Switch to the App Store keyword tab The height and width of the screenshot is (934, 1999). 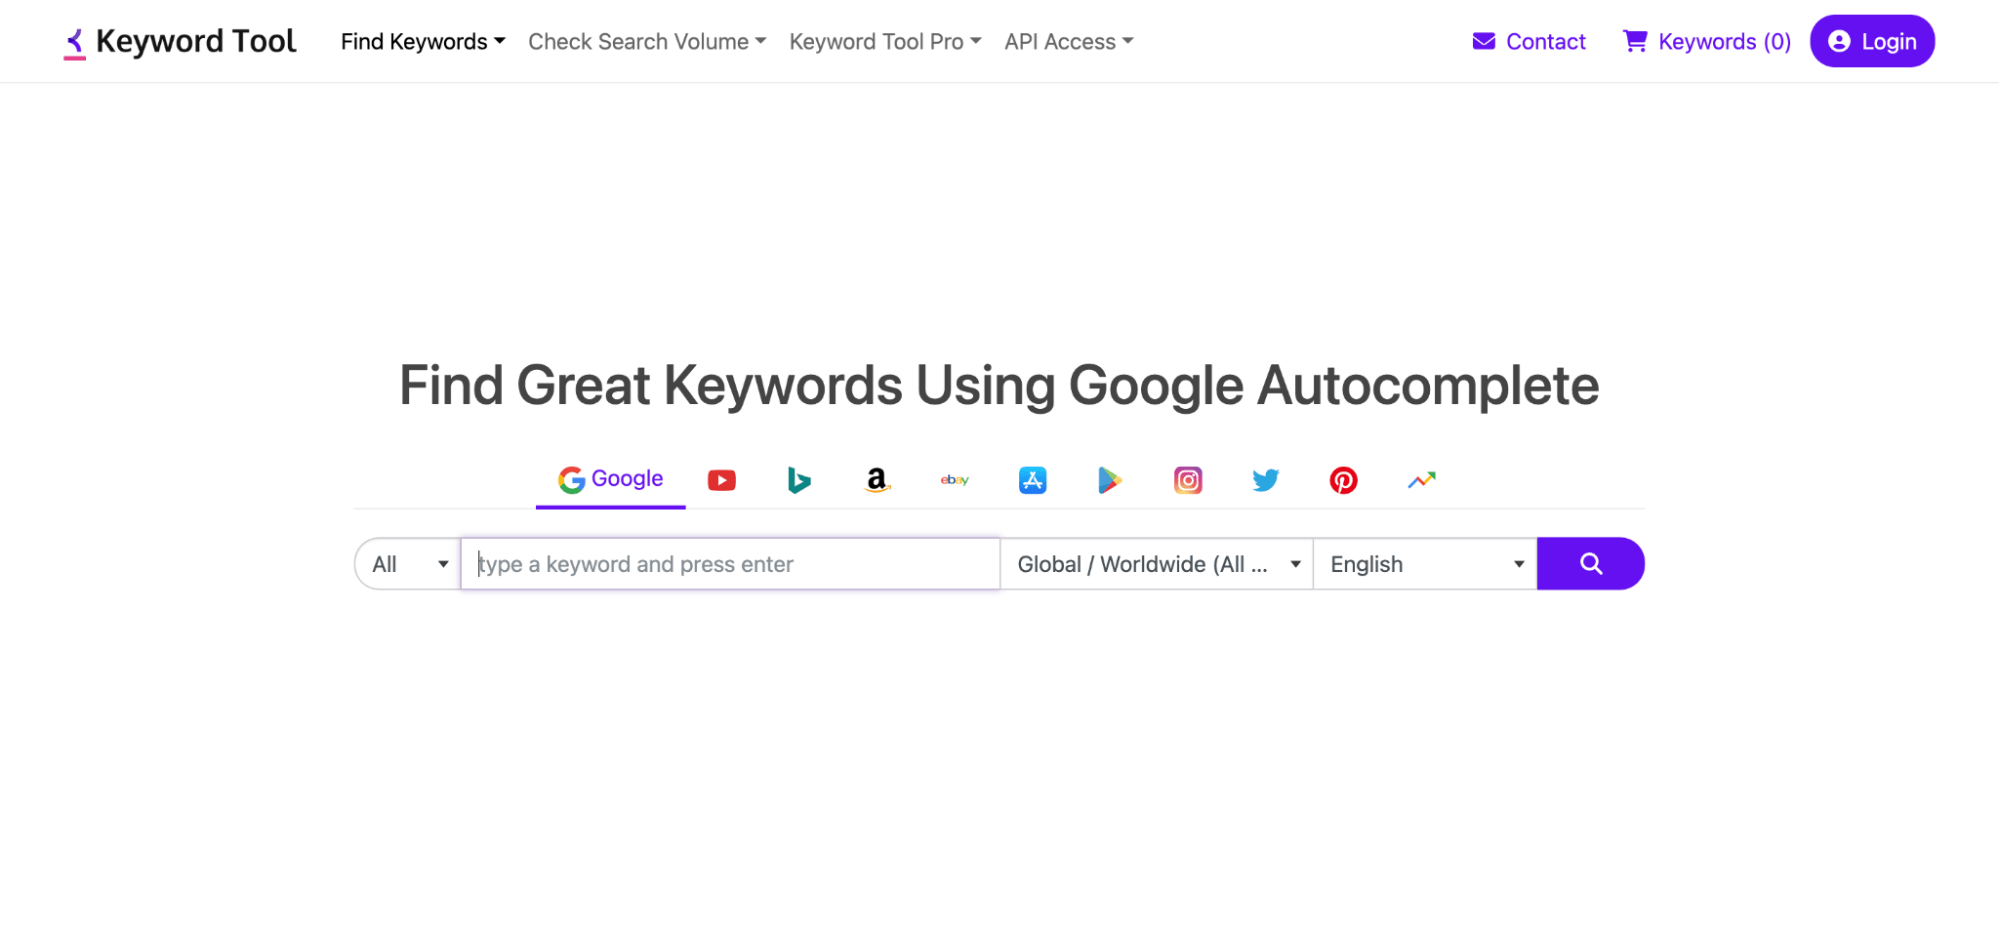click(1032, 480)
